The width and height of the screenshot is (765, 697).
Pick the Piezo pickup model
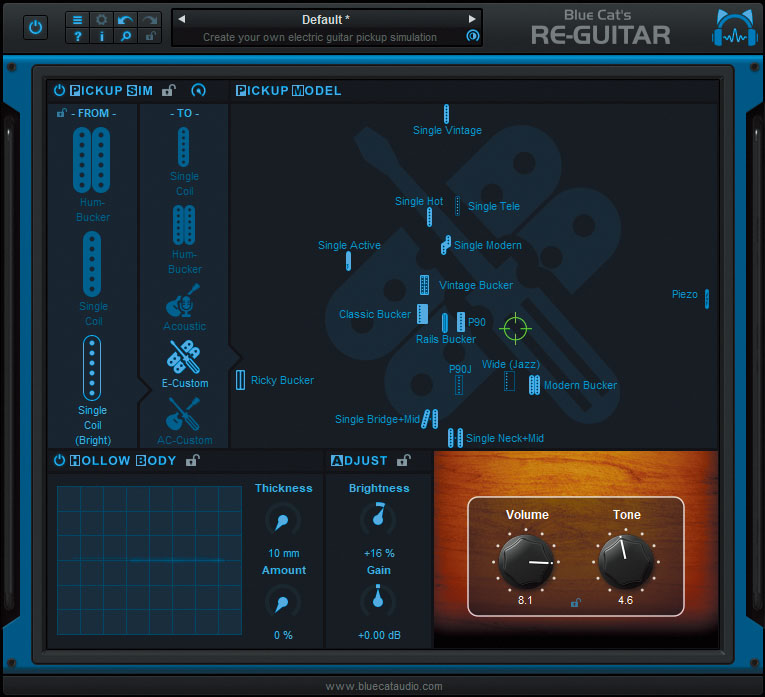pos(706,299)
